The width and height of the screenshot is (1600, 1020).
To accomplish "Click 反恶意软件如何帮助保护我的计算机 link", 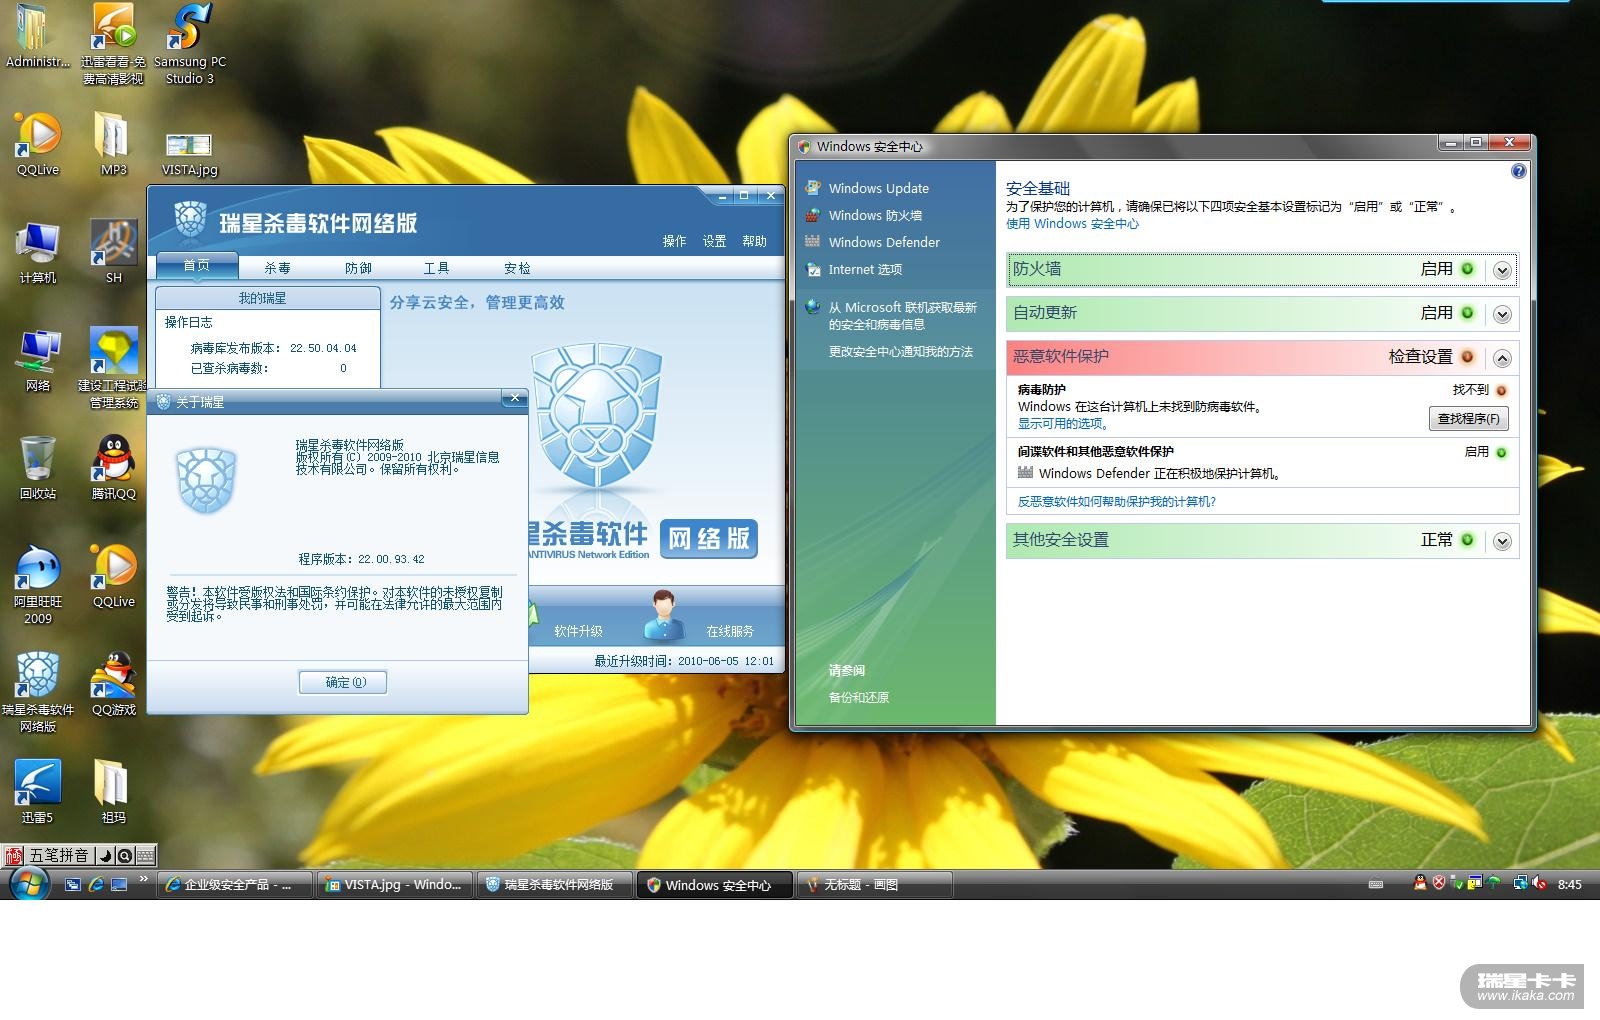I will (x=1117, y=502).
